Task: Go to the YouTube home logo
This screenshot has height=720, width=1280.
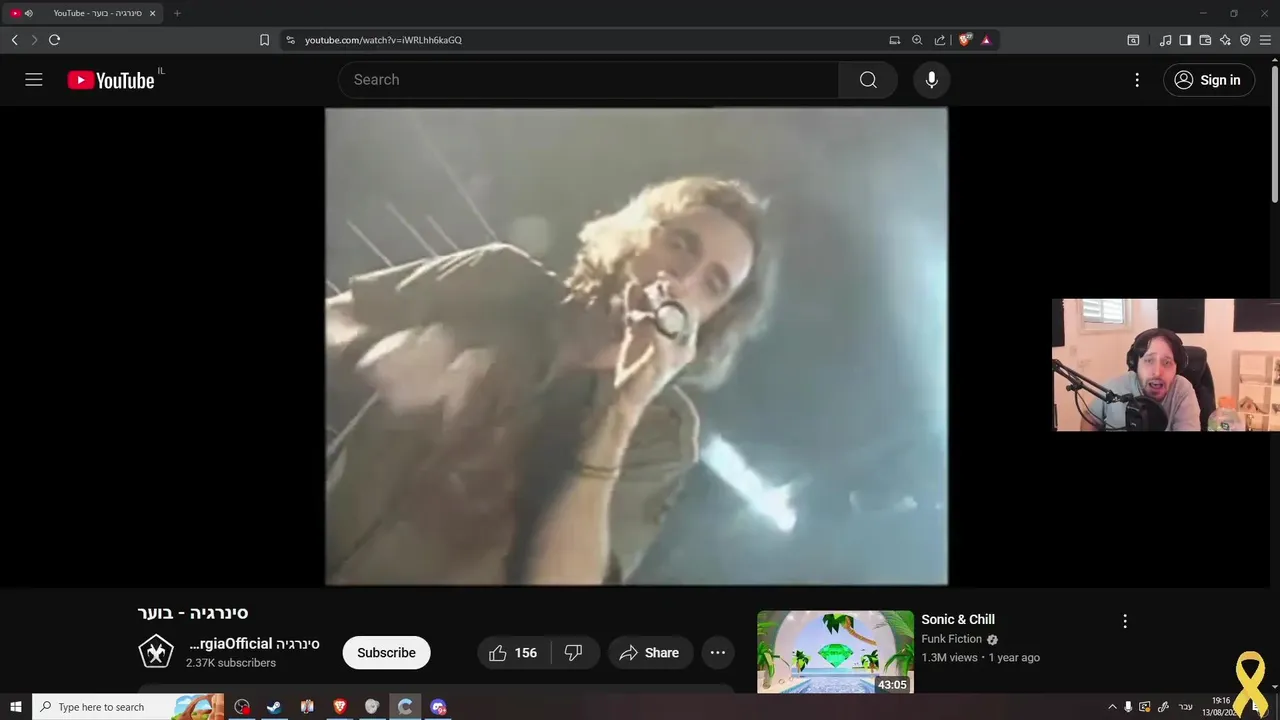Action: point(111,80)
